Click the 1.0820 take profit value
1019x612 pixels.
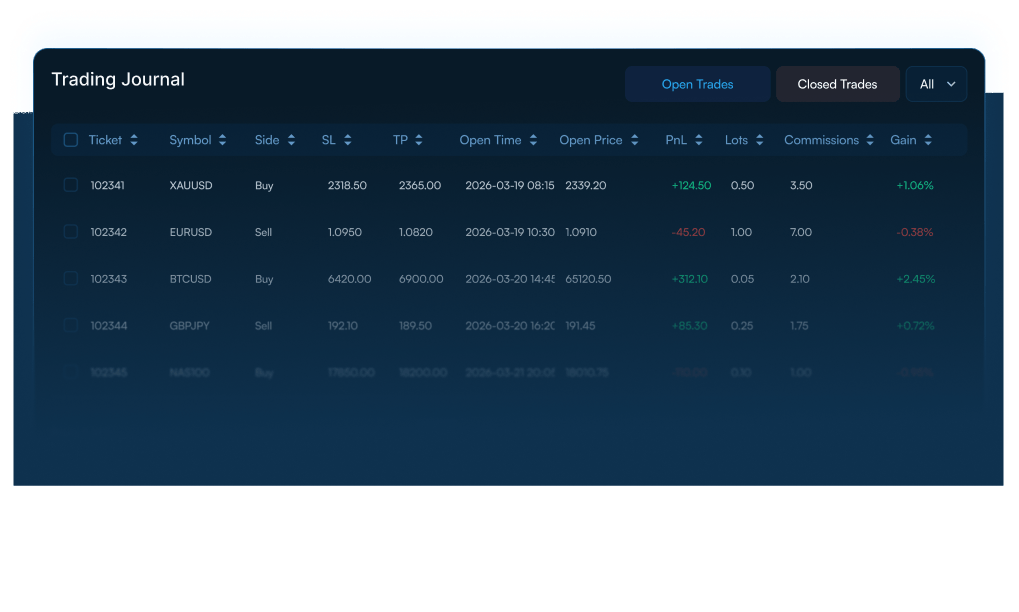point(416,233)
